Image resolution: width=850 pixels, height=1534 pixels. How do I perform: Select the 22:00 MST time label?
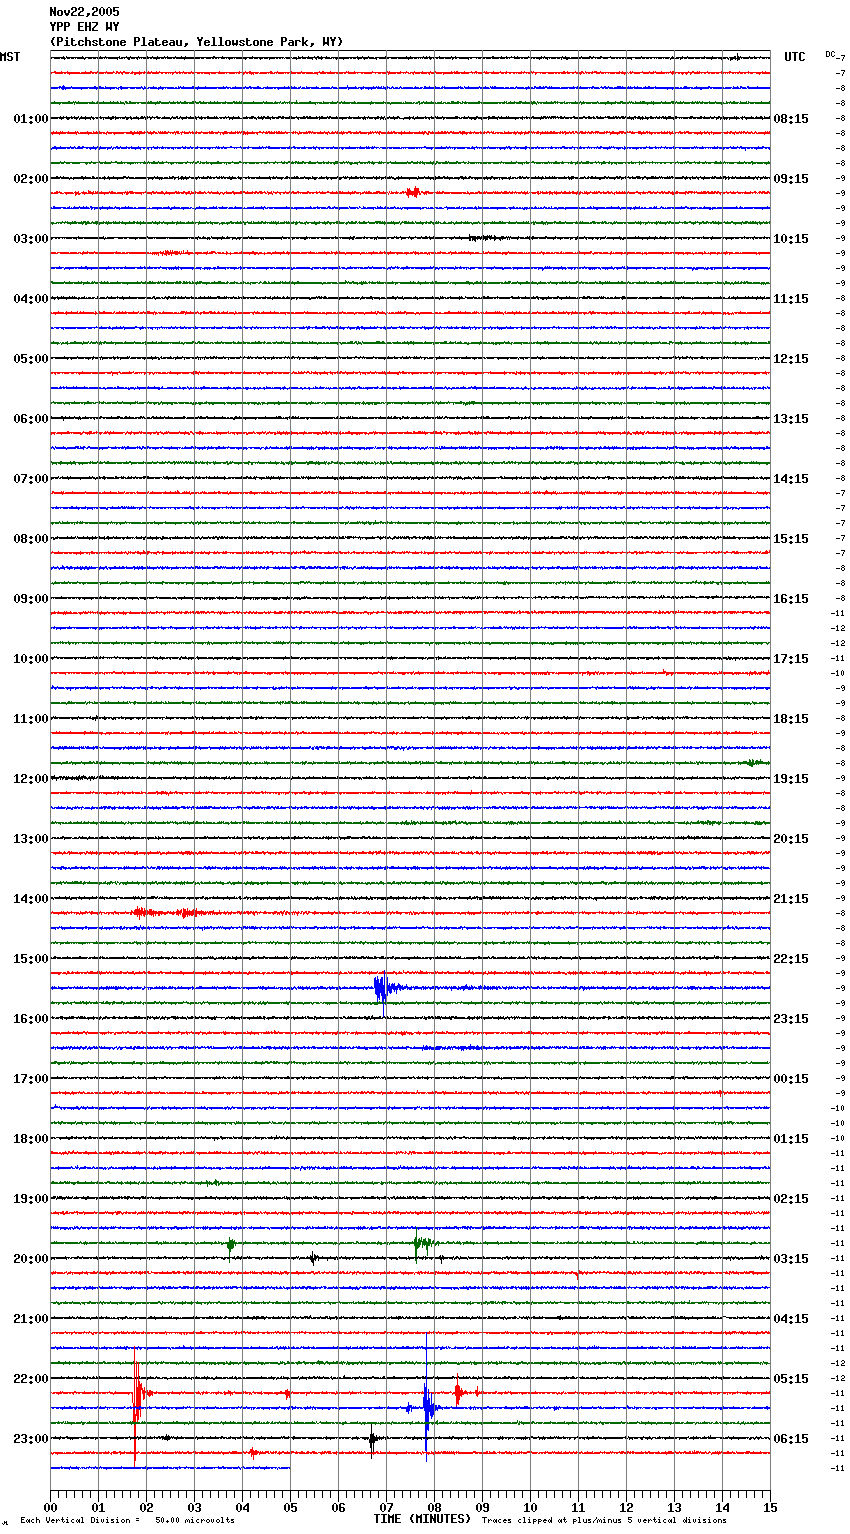tap(31, 1379)
